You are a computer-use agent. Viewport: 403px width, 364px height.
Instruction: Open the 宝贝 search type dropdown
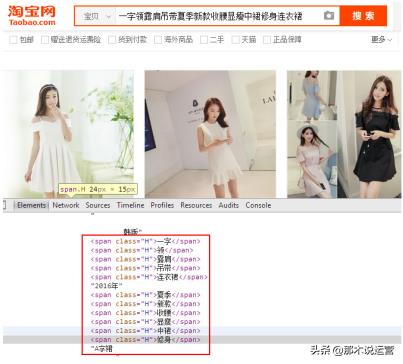(97, 16)
